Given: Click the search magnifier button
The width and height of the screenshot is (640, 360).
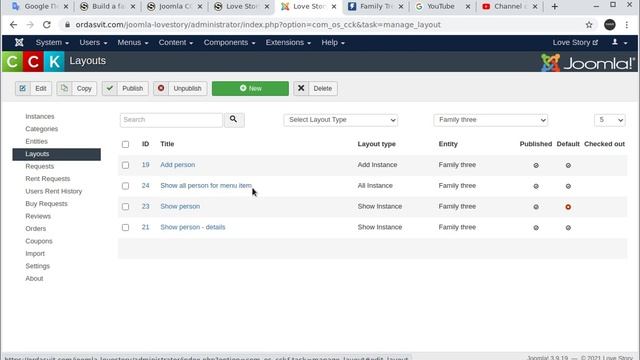Looking at the screenshot, I should 234,120.
